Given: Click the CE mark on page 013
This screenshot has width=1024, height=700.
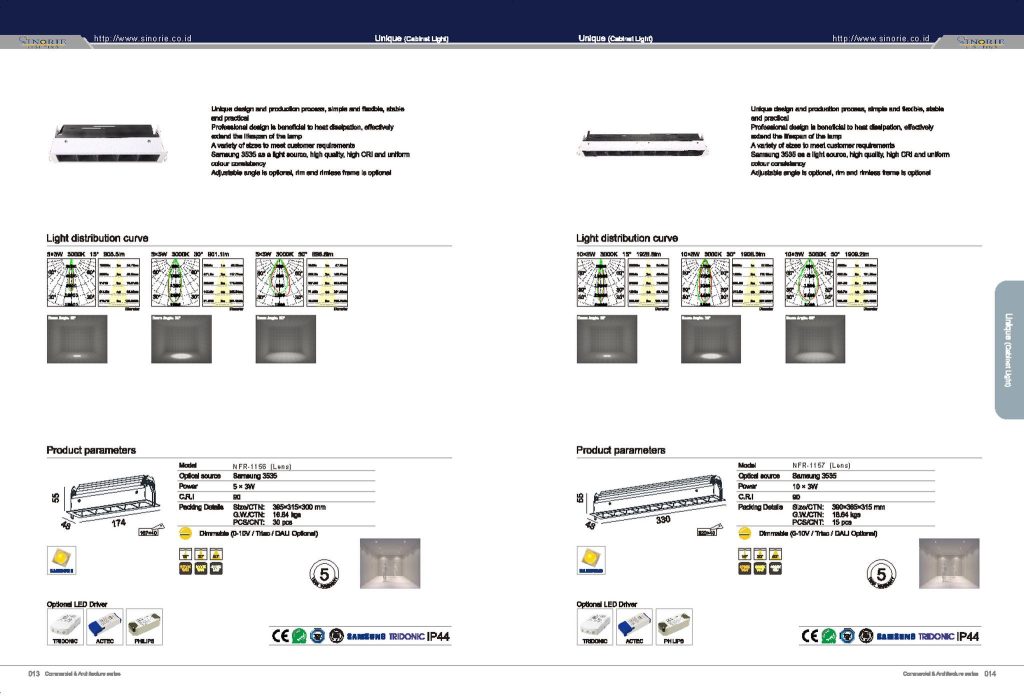Looking at the screenshot, I should [x=280, y=636].
